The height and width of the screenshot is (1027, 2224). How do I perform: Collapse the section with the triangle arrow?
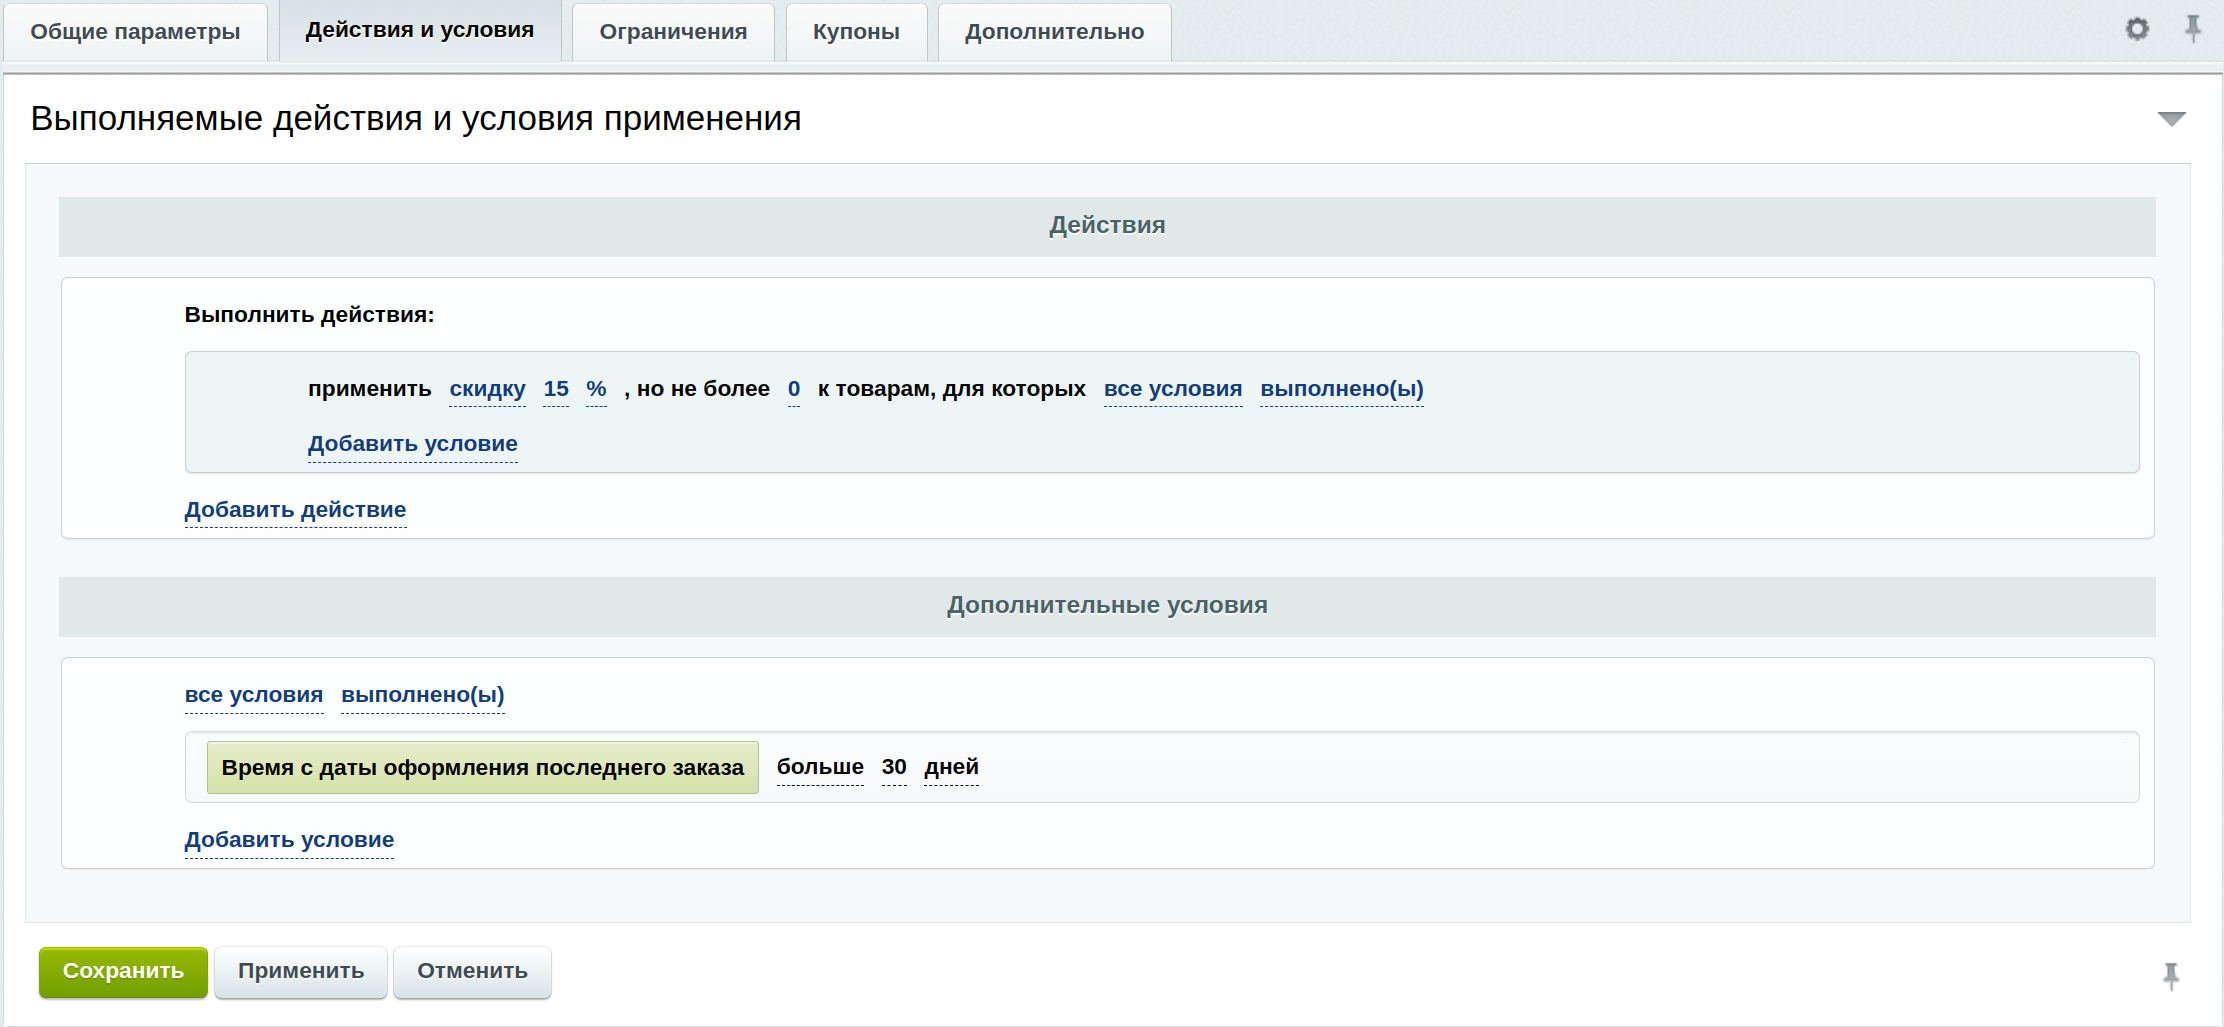click(x=2171, y=119)
